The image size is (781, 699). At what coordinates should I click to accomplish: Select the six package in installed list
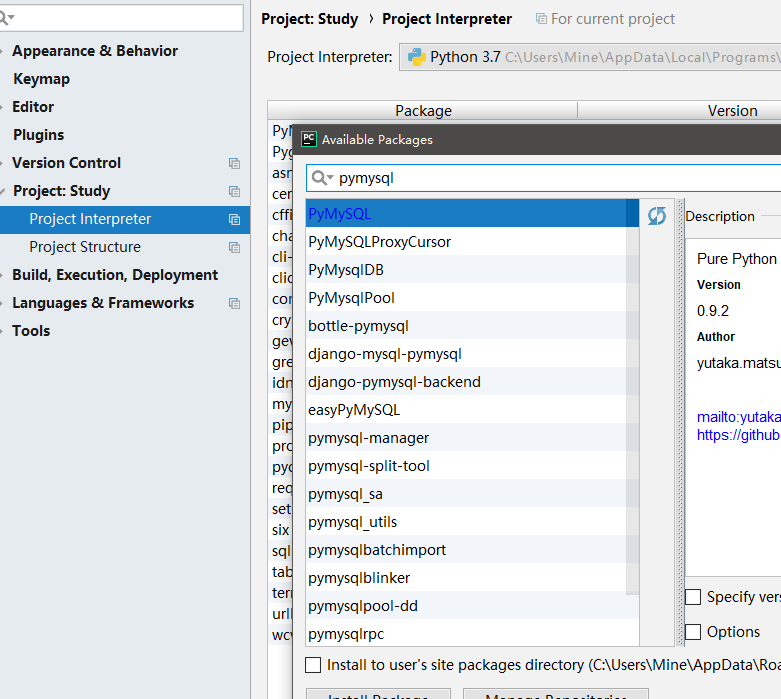280,530
